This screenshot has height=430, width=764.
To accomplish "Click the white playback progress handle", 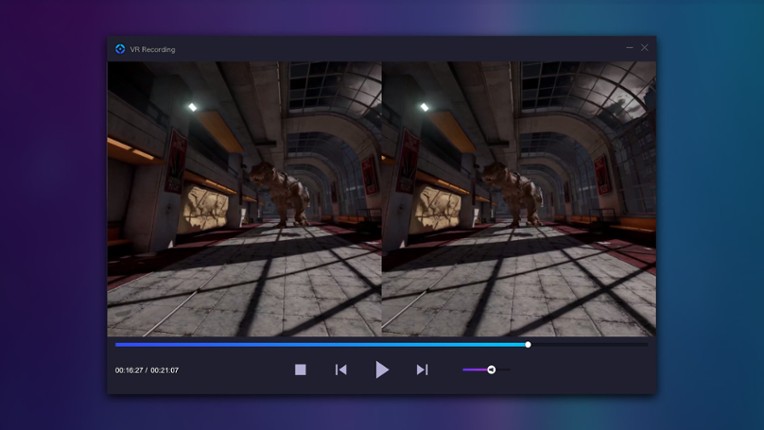I will (x=528, y=345).
